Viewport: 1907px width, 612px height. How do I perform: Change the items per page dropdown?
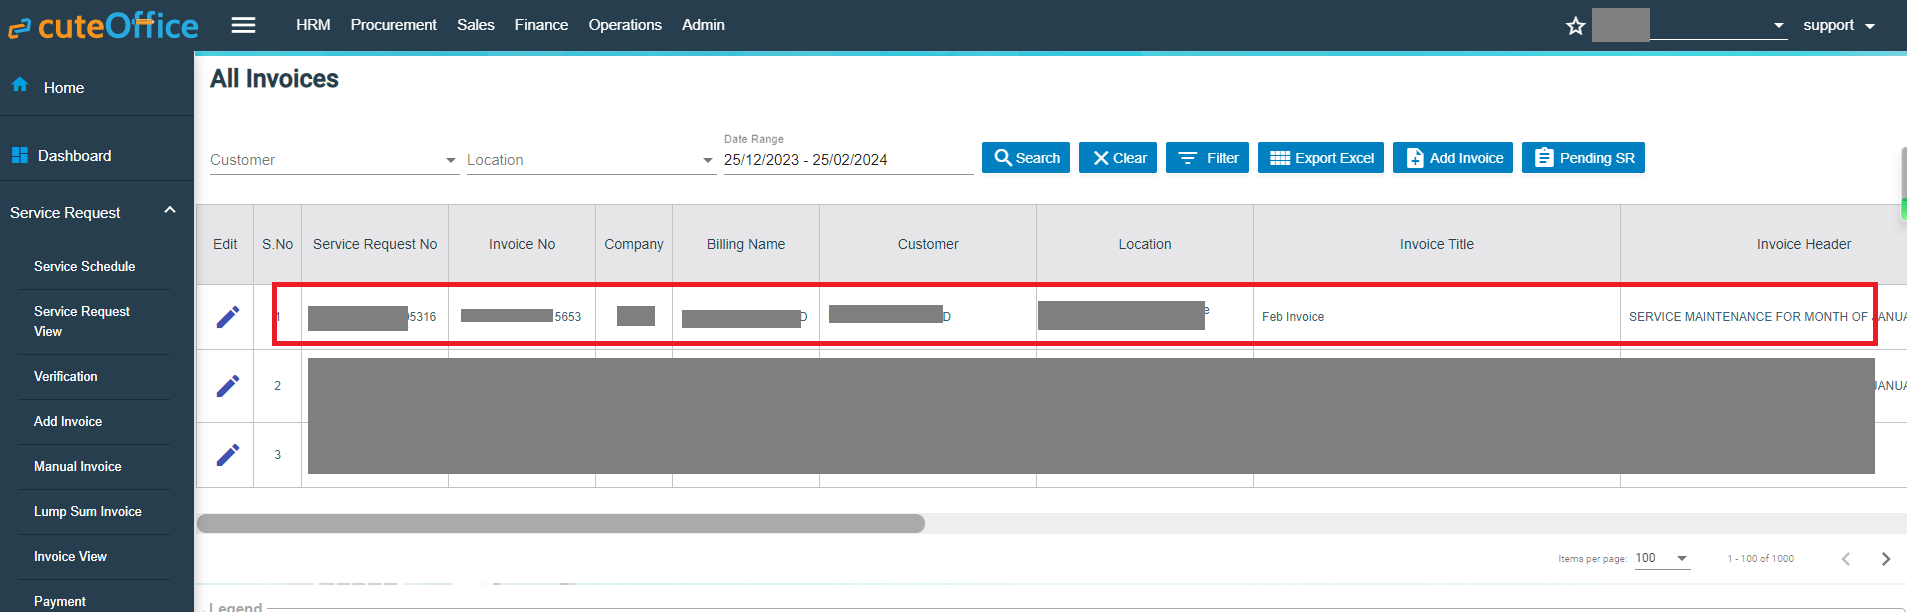[1661, 559]
